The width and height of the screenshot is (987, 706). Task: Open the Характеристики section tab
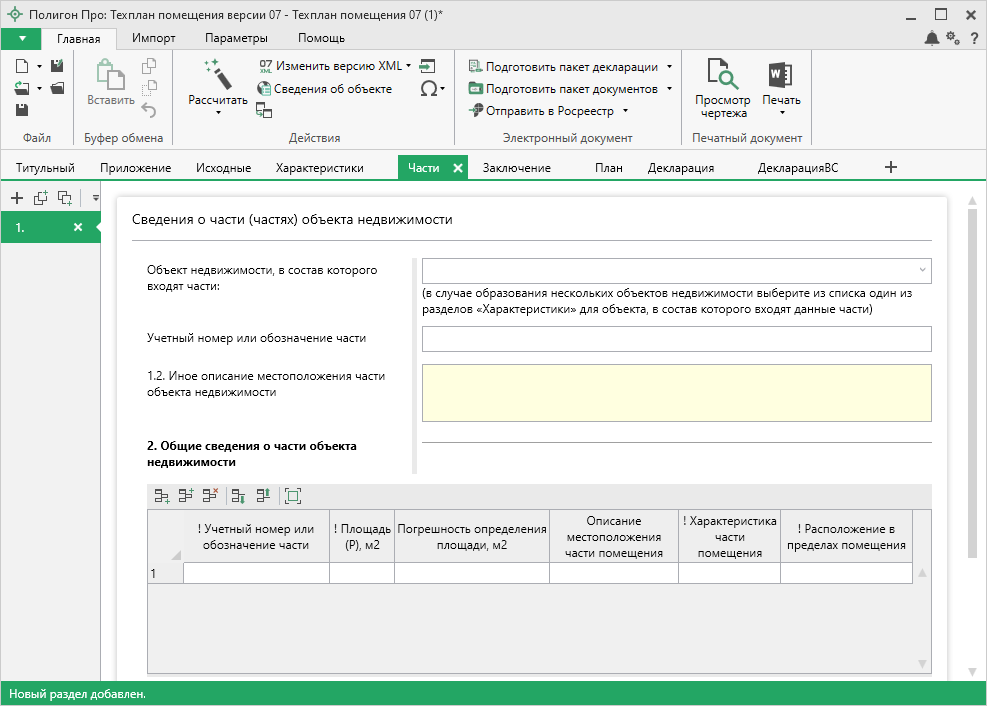[319, 168]
